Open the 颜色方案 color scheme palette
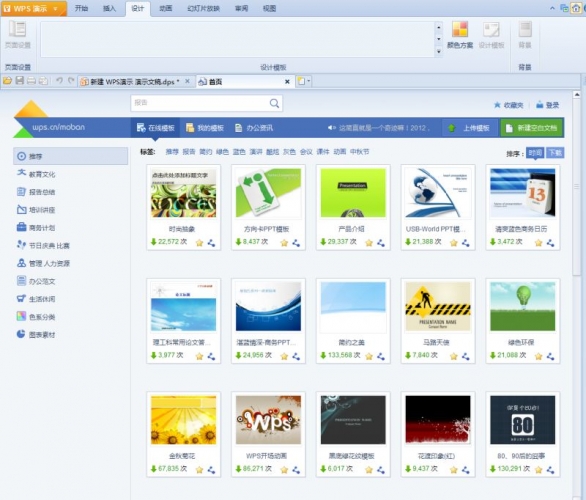Image resolution: width=586 pixels, height=500 pixels. point(460,35)
